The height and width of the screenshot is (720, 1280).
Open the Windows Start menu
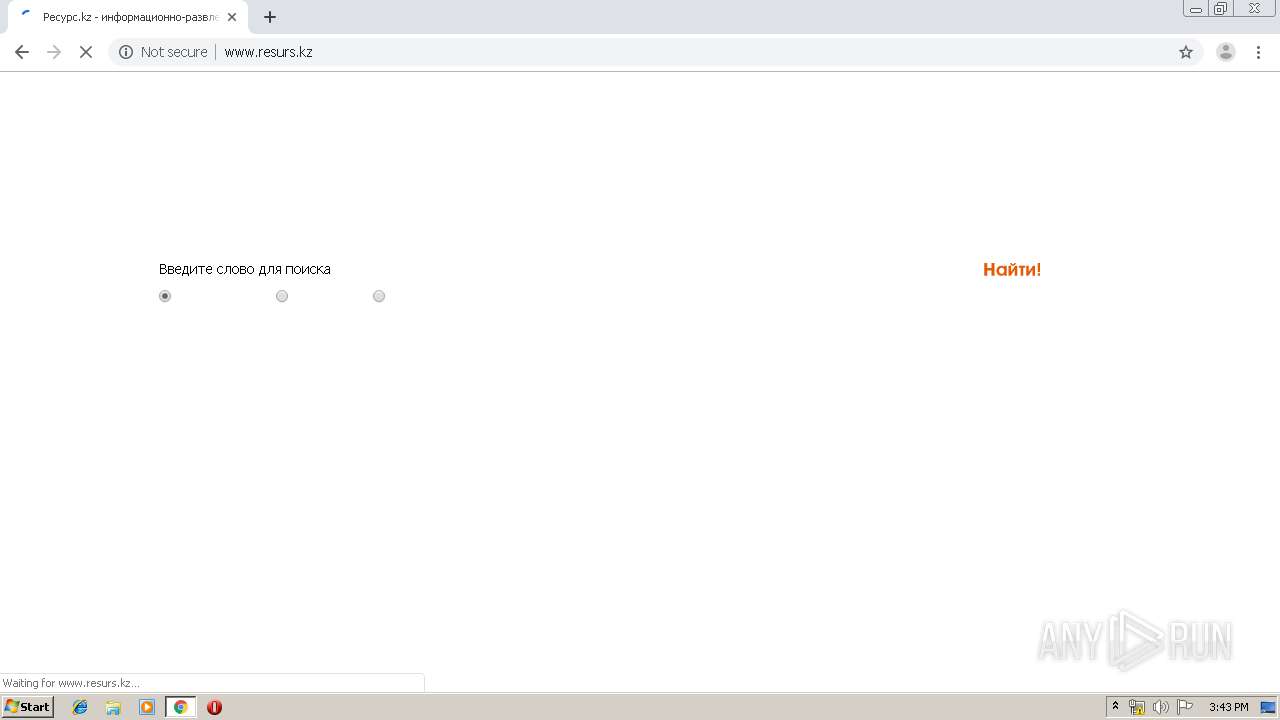(x=27, y=707)
